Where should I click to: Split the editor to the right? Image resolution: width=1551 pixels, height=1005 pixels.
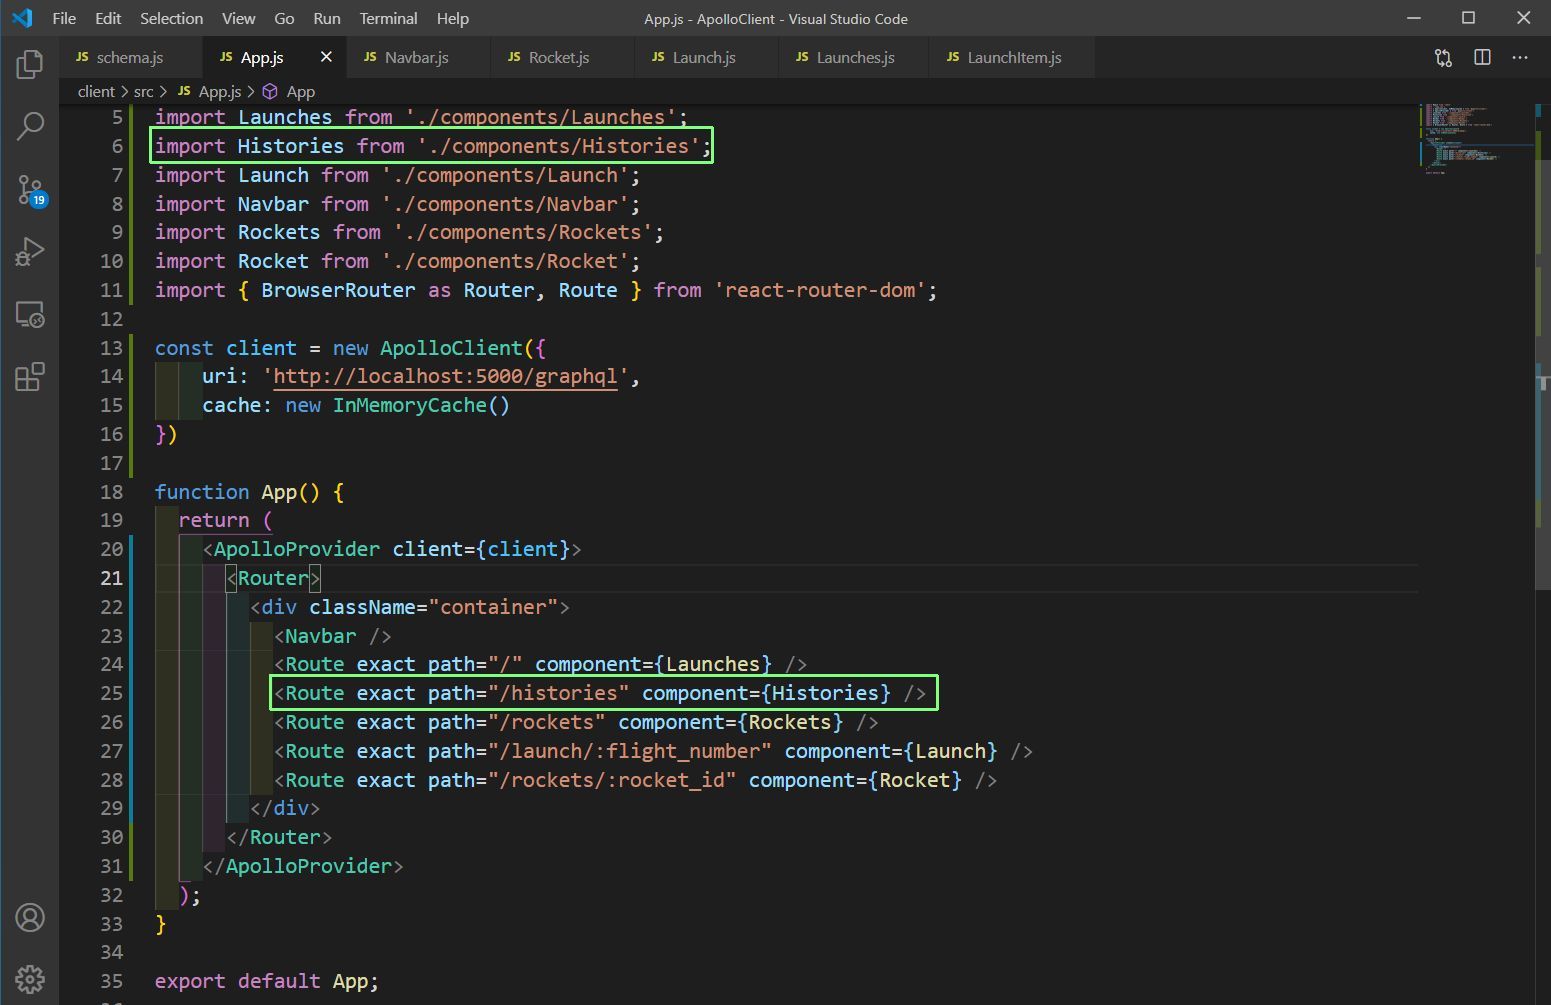[1482, 58]
